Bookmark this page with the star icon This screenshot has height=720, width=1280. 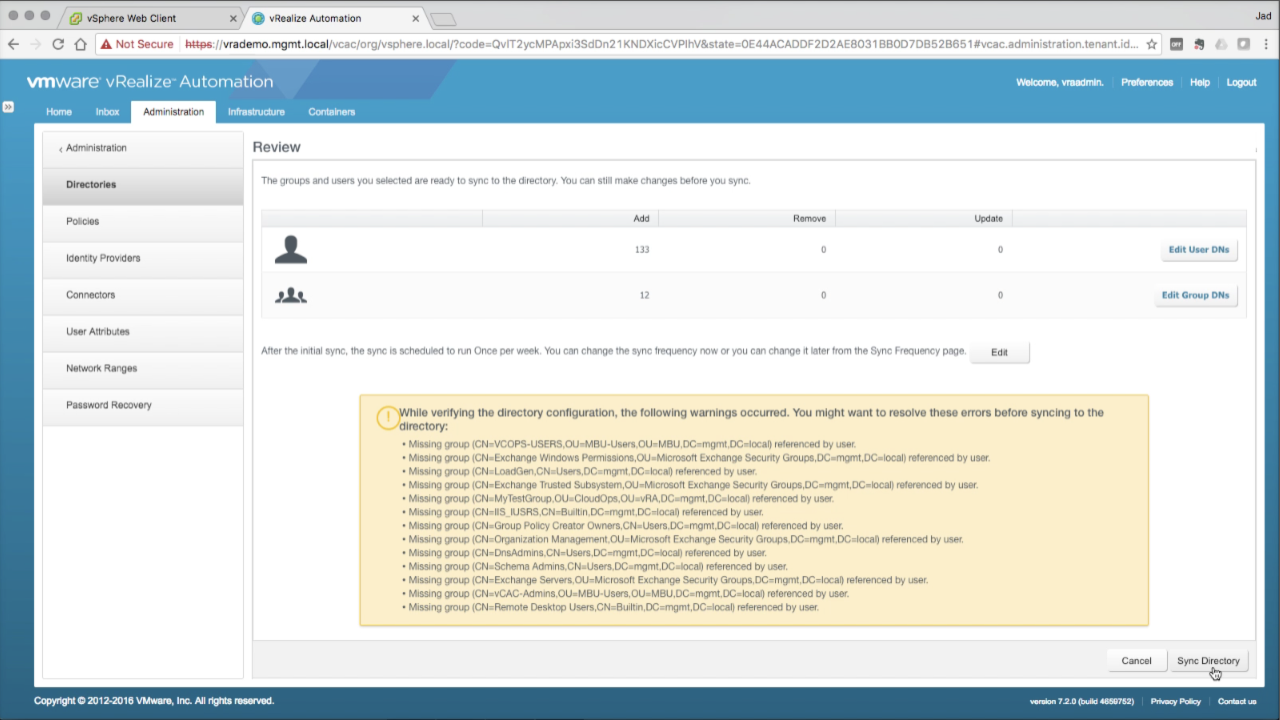coord(1151,44)
